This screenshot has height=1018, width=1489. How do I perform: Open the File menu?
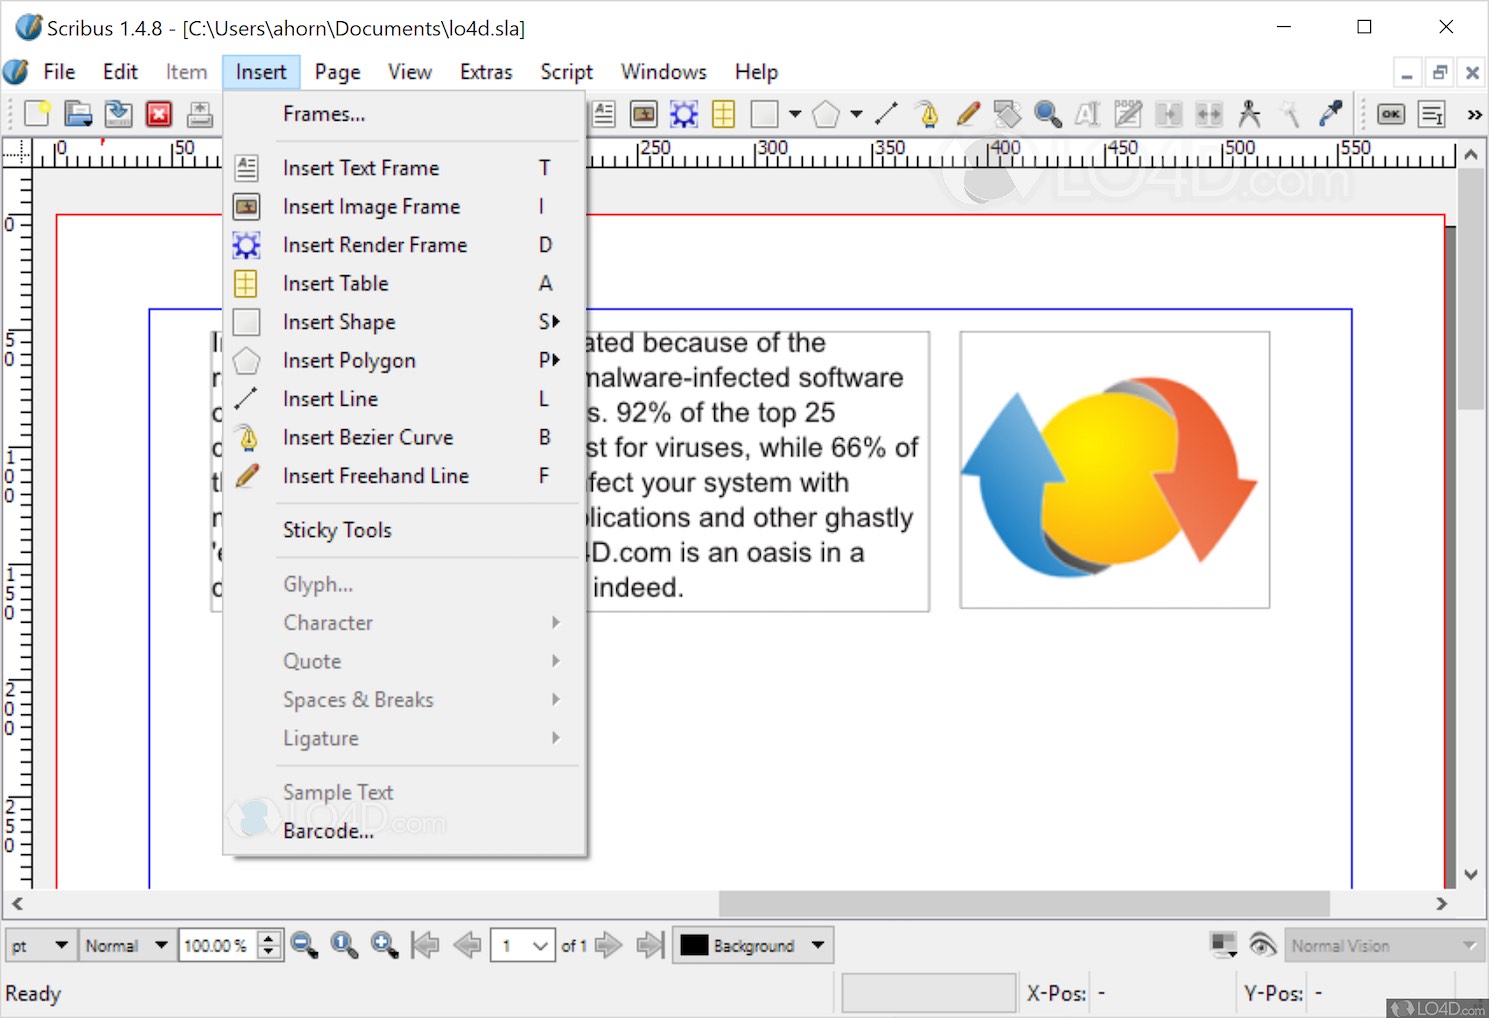coord(59,72)
